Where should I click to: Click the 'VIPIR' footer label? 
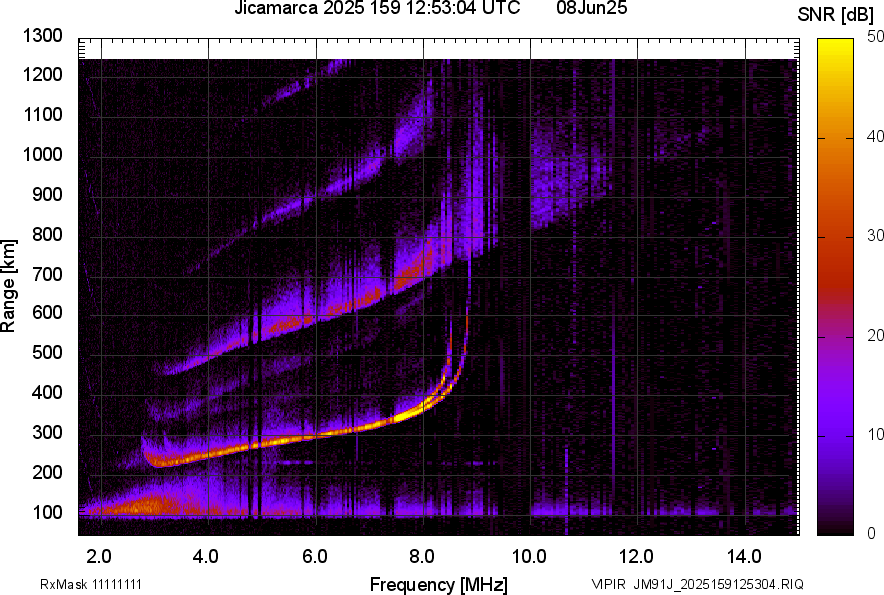pos(608,584)
